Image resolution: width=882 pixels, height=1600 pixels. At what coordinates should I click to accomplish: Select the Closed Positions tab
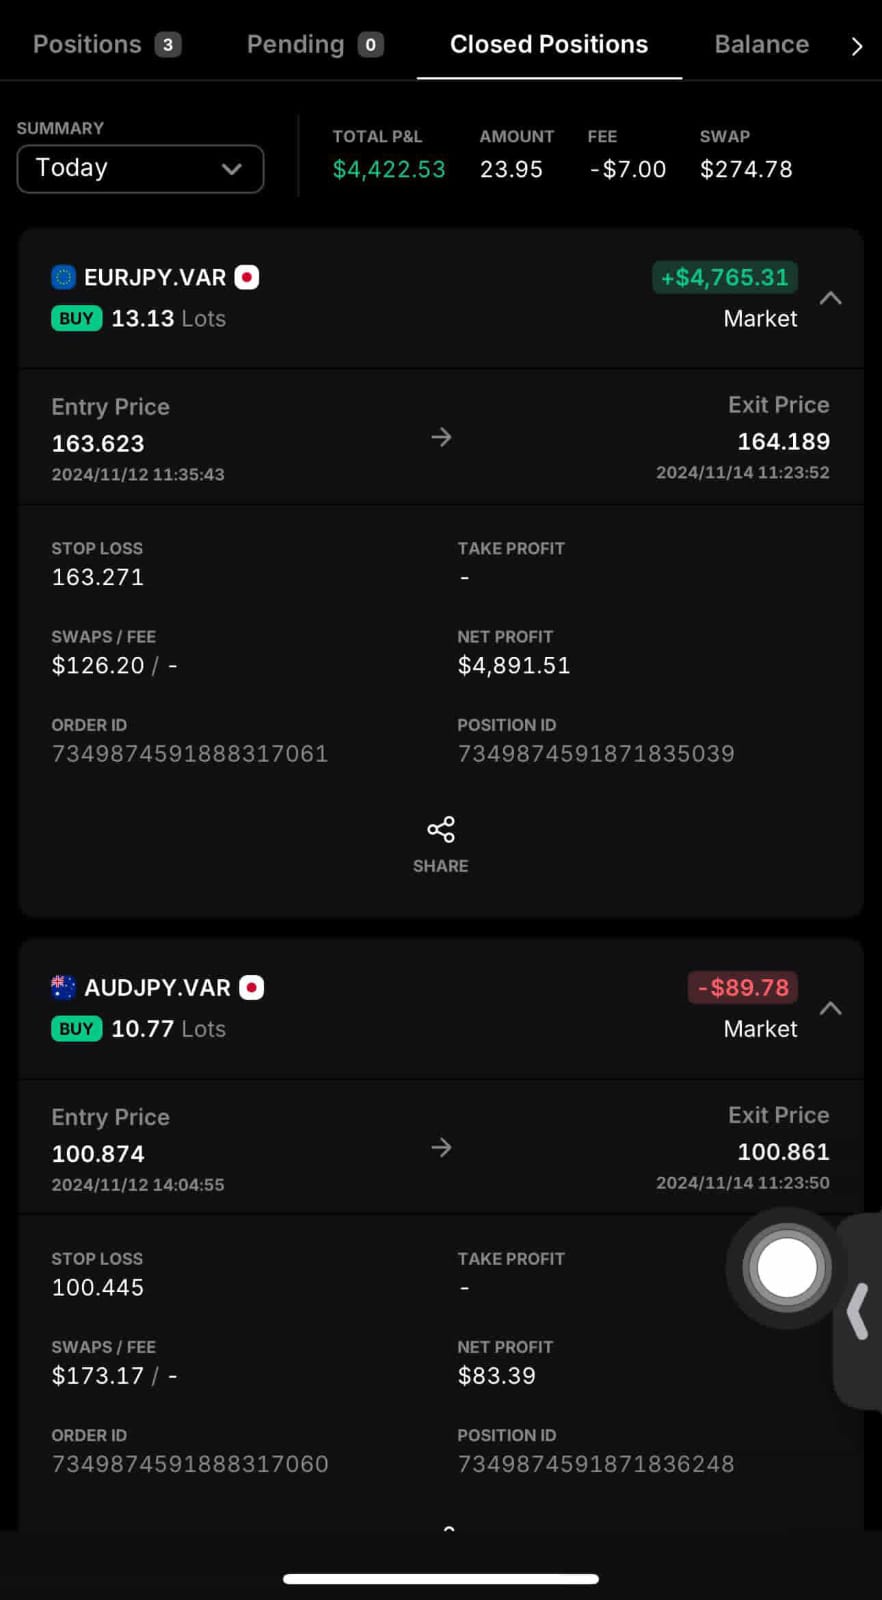[548, 44]
